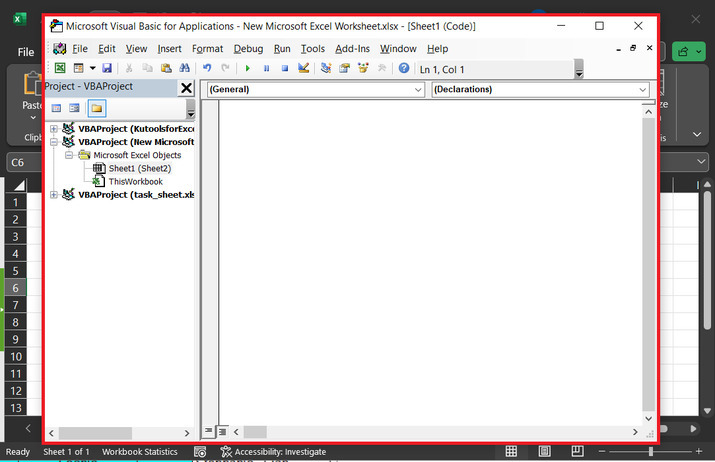Click the green Run Sub play icon
The height and width of the screenshot is (462, 715).
(x=248, y=68)
